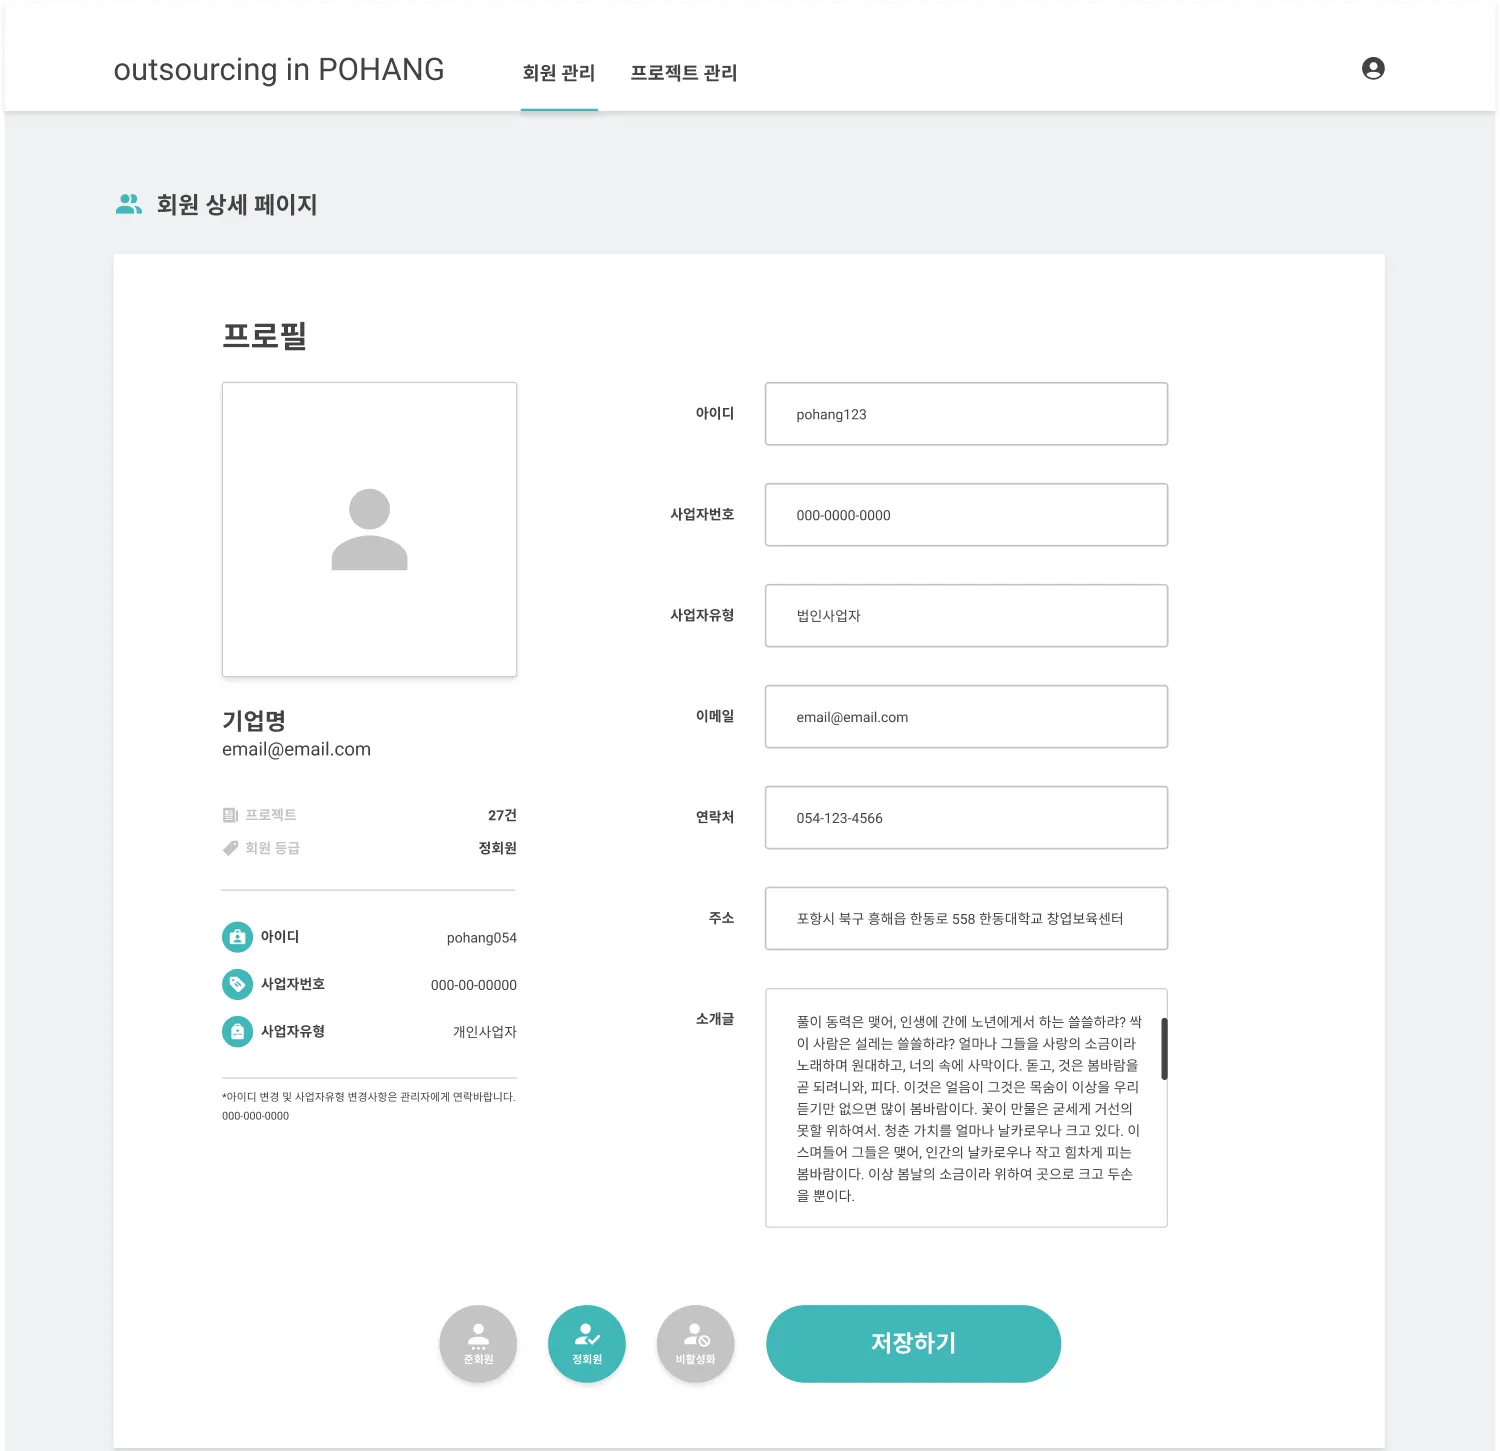Click the 저장하기 save button
This screenshot has height=1451, width=1500.
coord(913,1344)
